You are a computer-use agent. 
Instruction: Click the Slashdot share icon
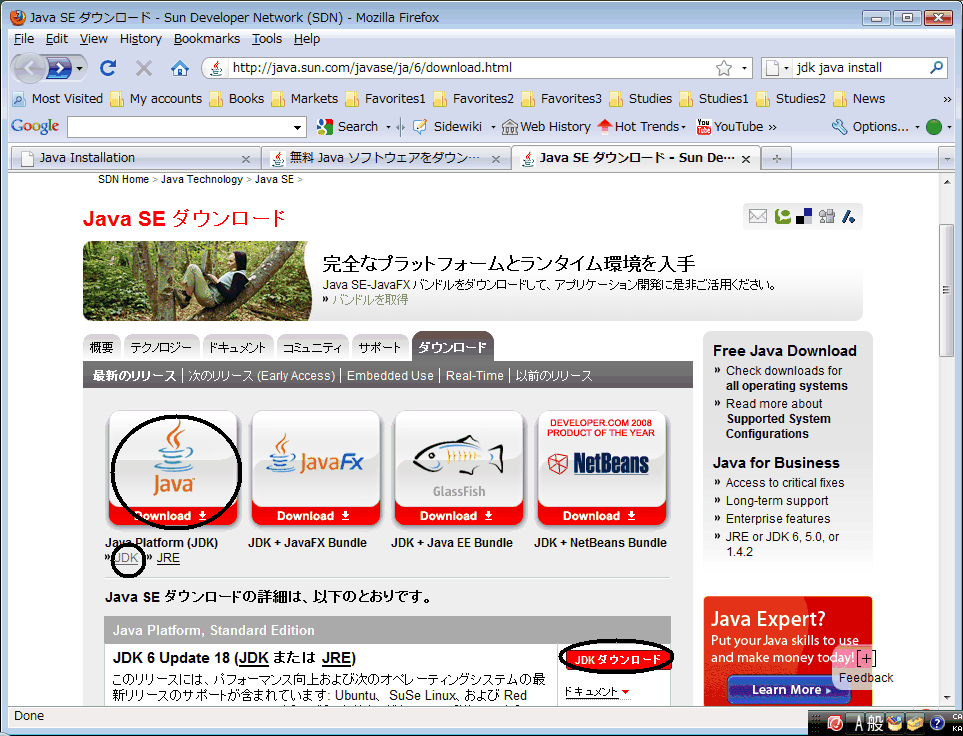tap(849, 216)
